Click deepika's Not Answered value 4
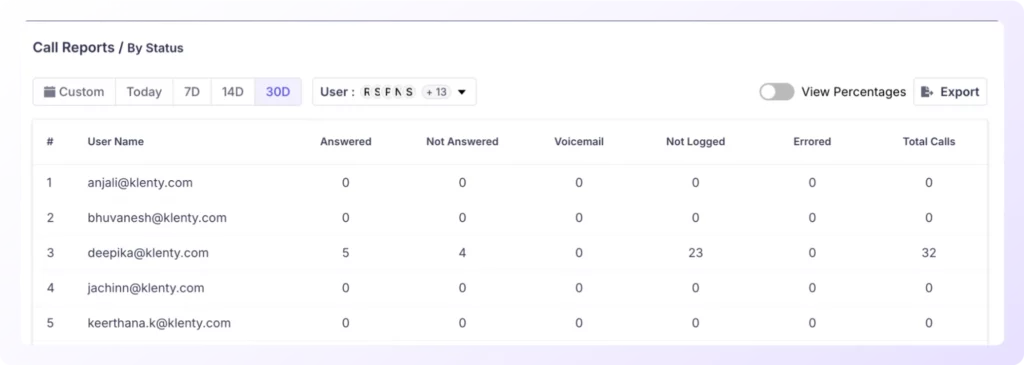 462,253
